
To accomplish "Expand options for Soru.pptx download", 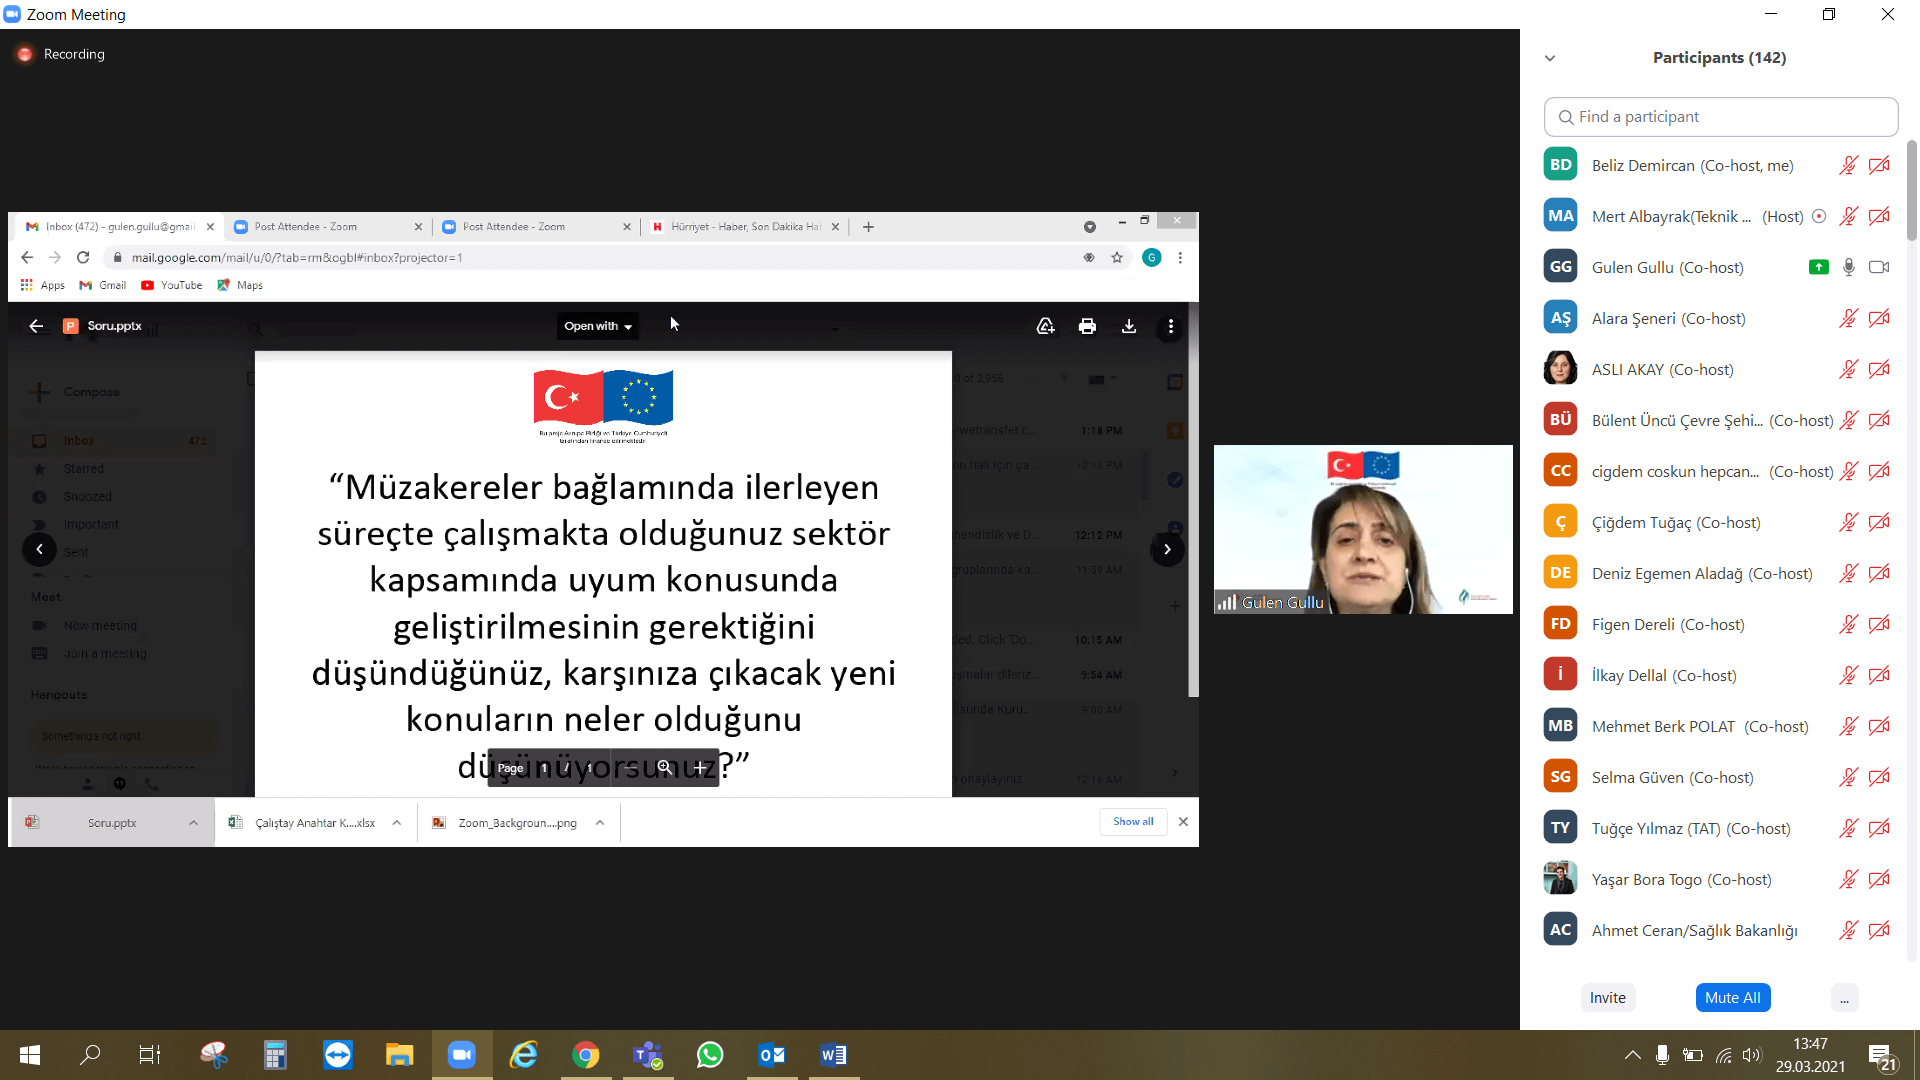I will point(193,823).
